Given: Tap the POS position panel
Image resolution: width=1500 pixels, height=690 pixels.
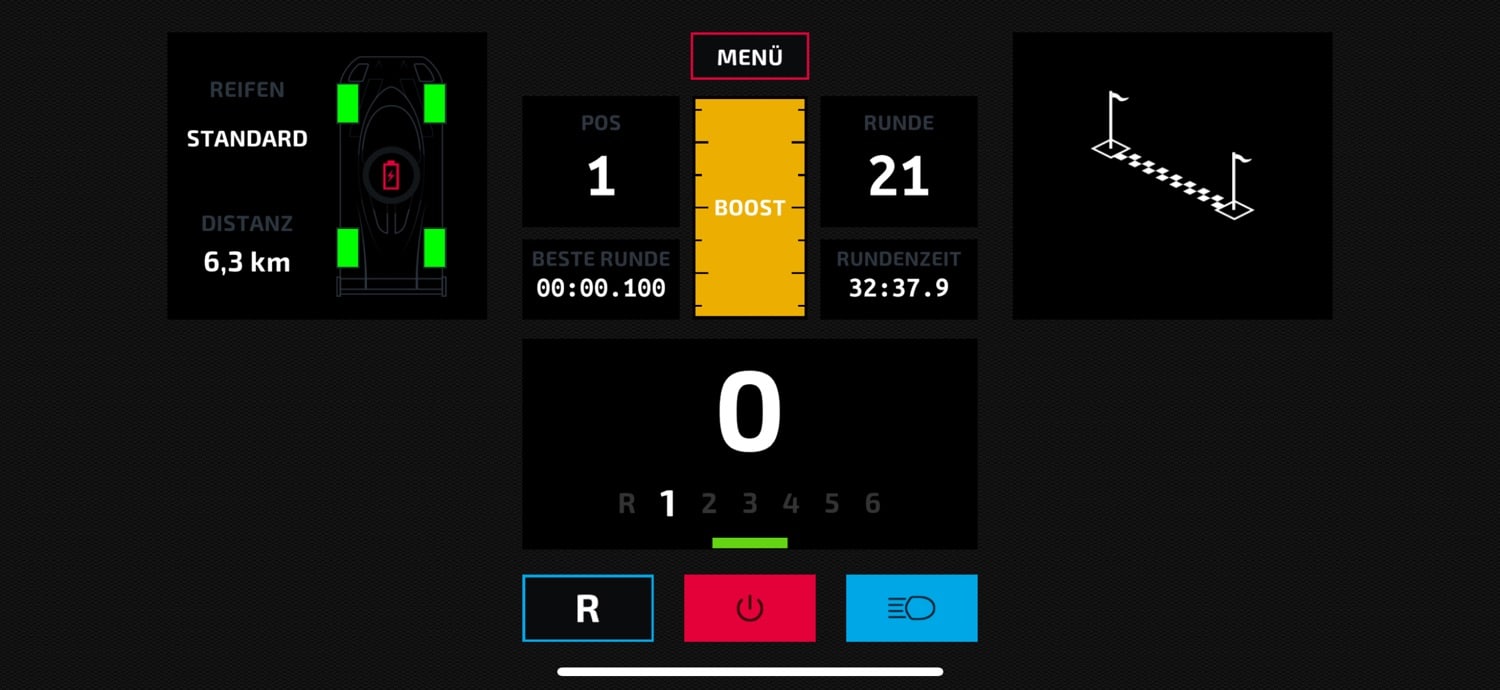Looking at the screenshot, I should click(600, 162).
